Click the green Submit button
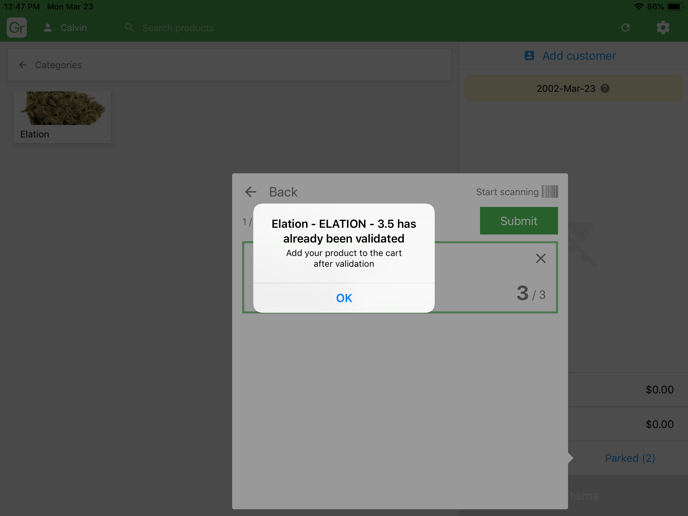Screen dimensions: 688x516 tap(518, 221)
